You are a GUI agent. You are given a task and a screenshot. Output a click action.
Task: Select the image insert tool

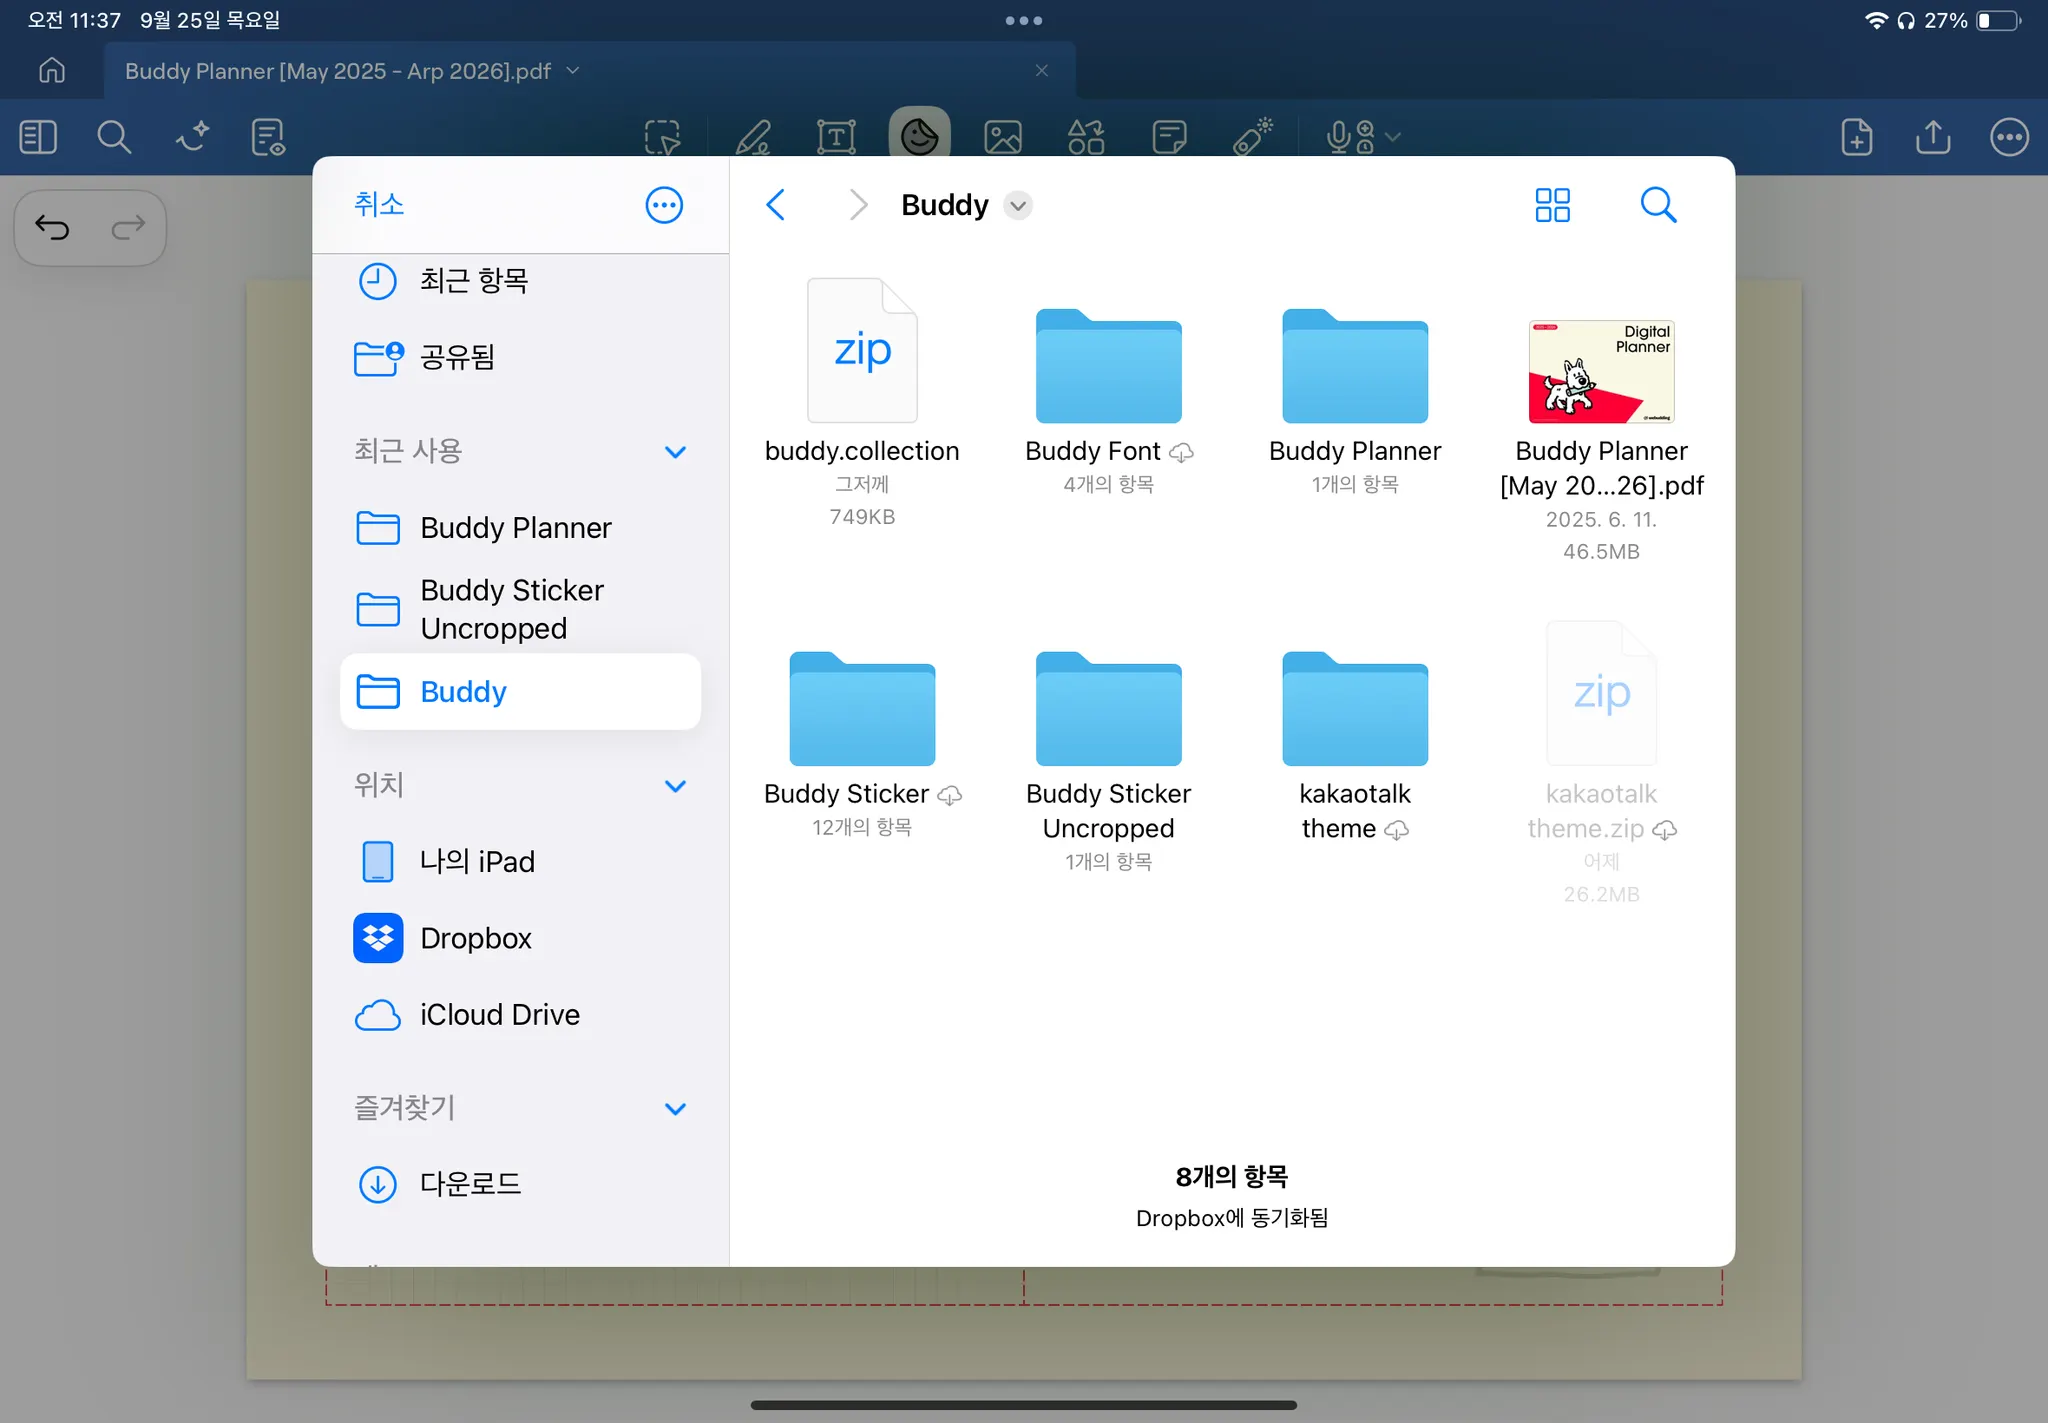[1002, 137]
